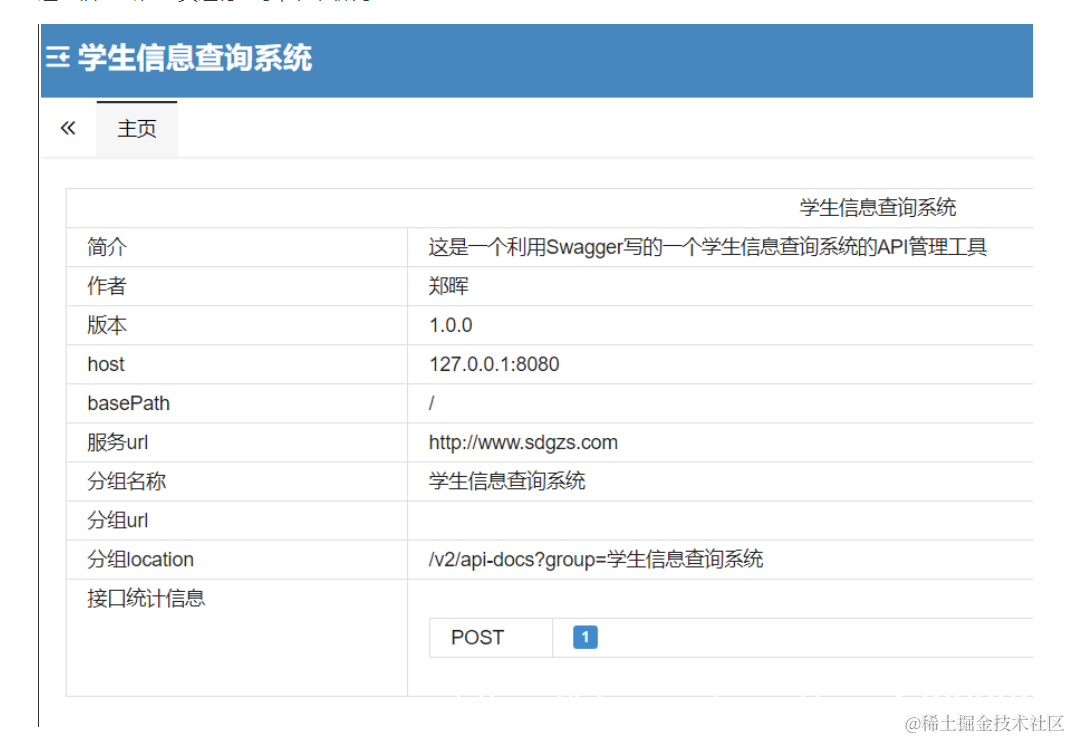Select the version value 1.0.0
1071x740 pixels.
[x=450, y=325]
